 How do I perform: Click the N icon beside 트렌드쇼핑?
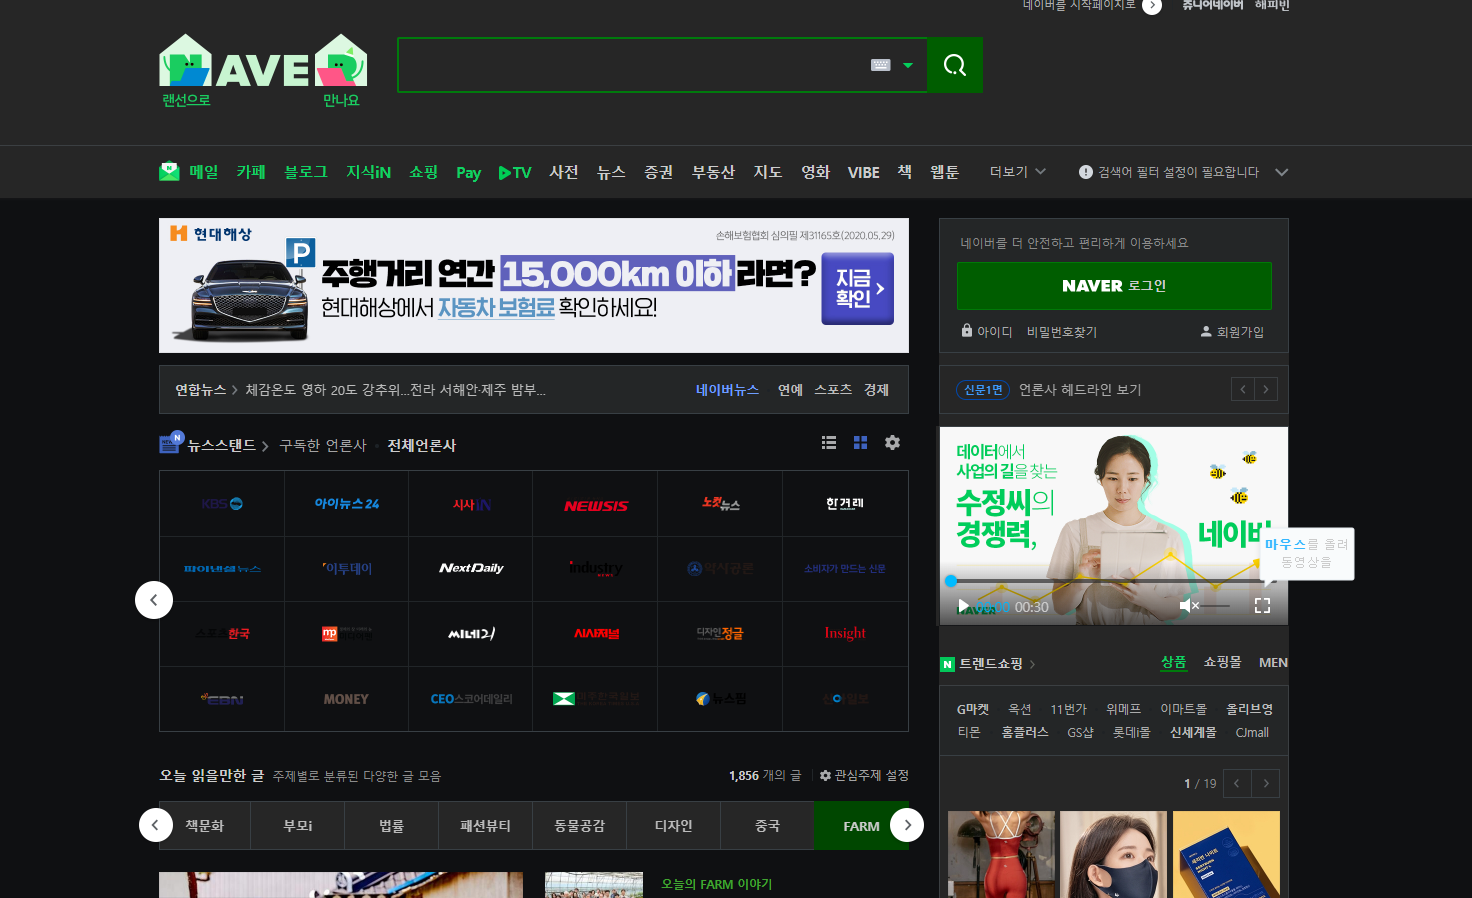(948, 664)
